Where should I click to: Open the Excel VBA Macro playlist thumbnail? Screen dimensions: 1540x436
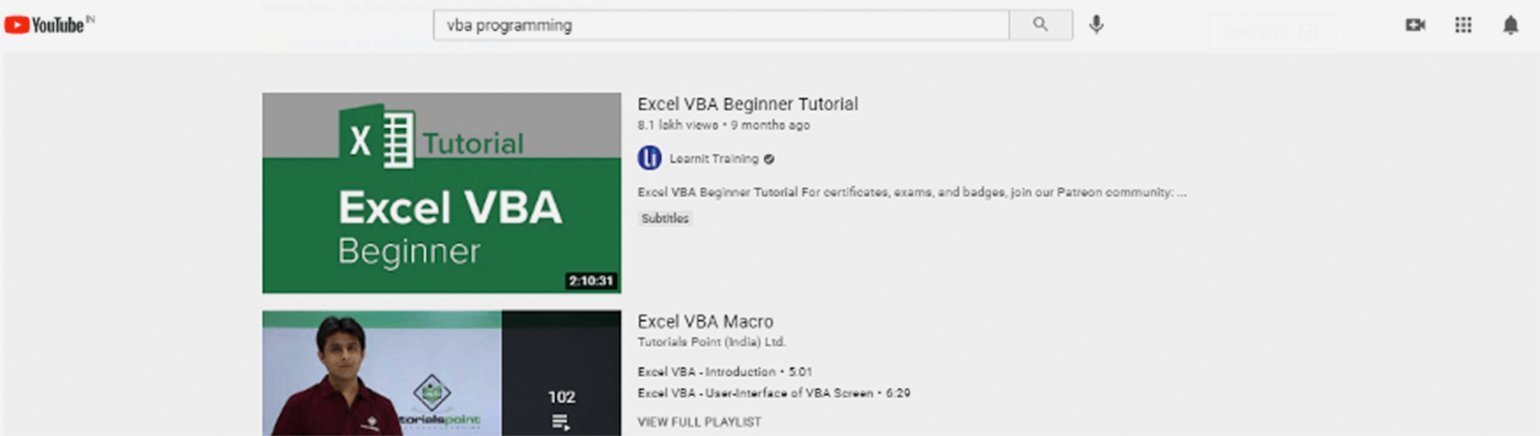[x=441, y=373]
